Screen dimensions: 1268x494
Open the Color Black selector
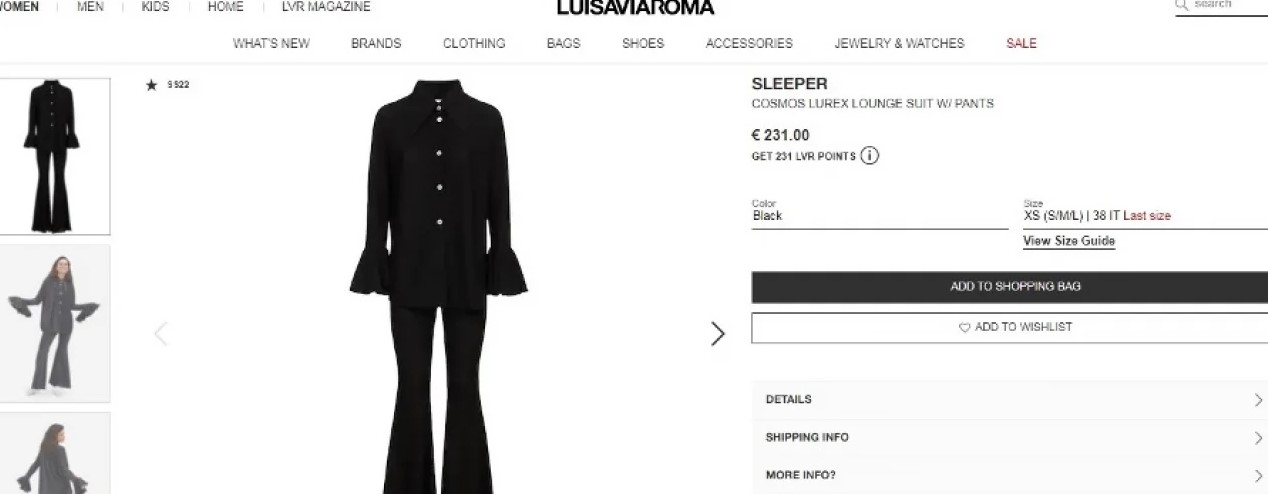pyautogui.click(x=880, y=212)
